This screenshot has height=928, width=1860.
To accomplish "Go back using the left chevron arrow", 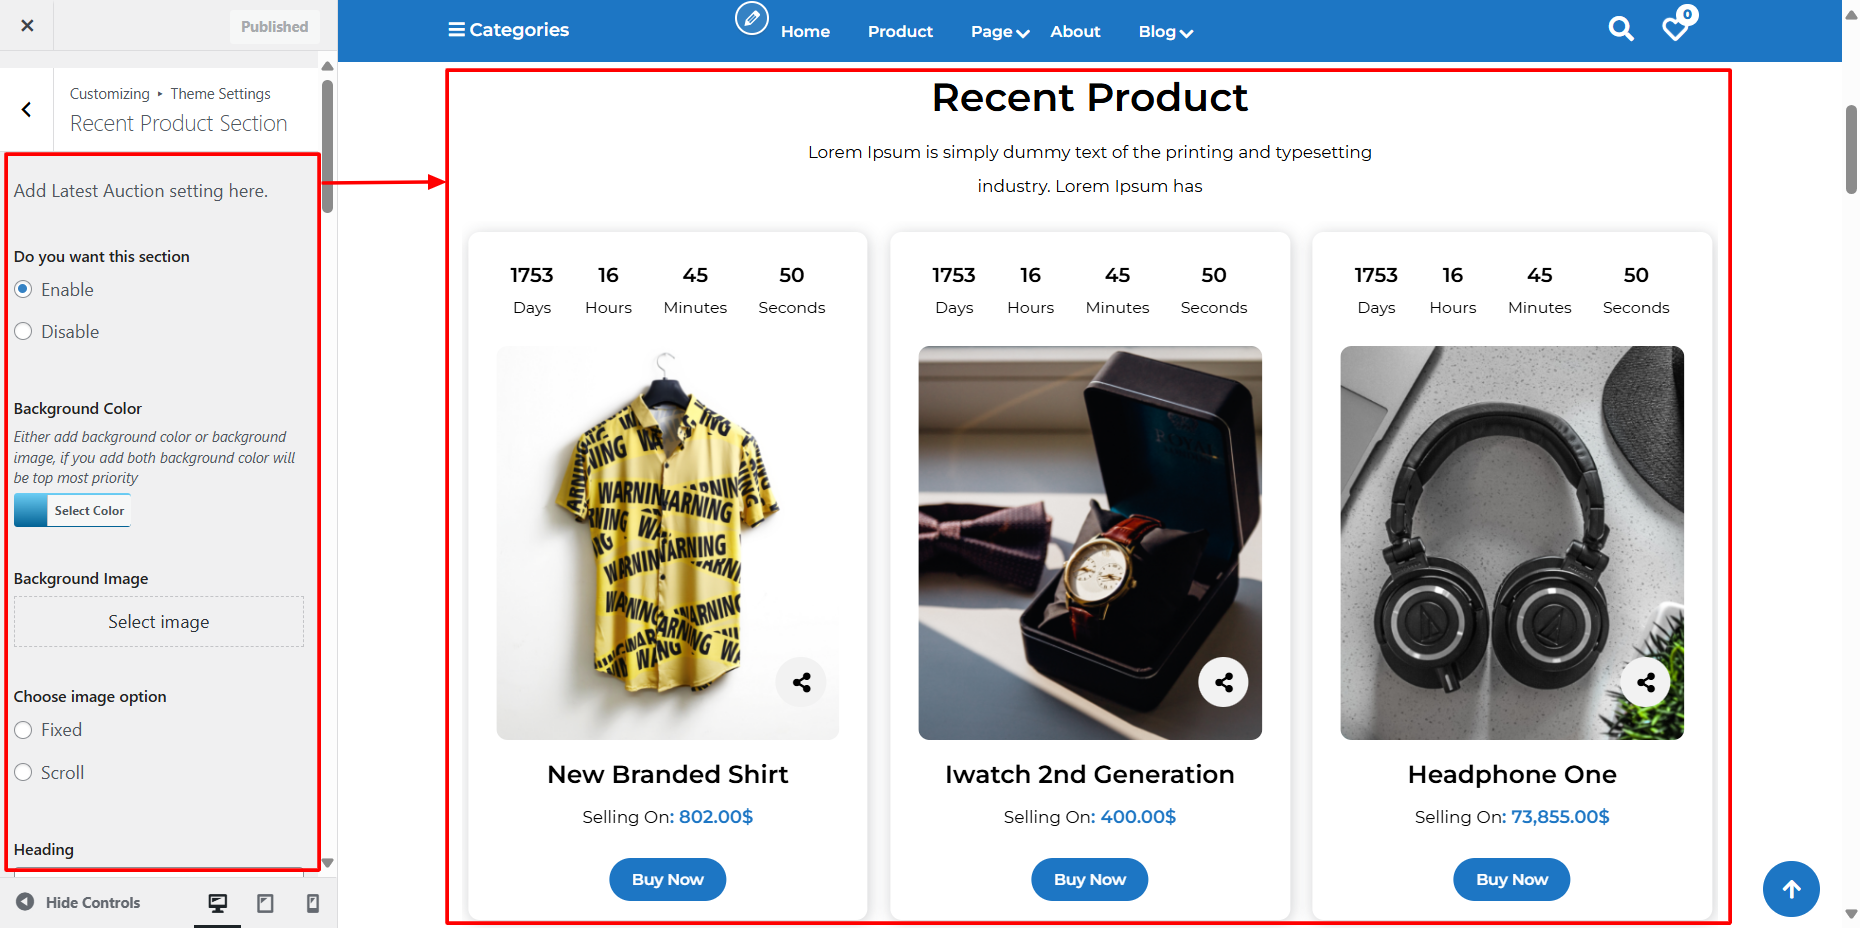I will [27, 110].
